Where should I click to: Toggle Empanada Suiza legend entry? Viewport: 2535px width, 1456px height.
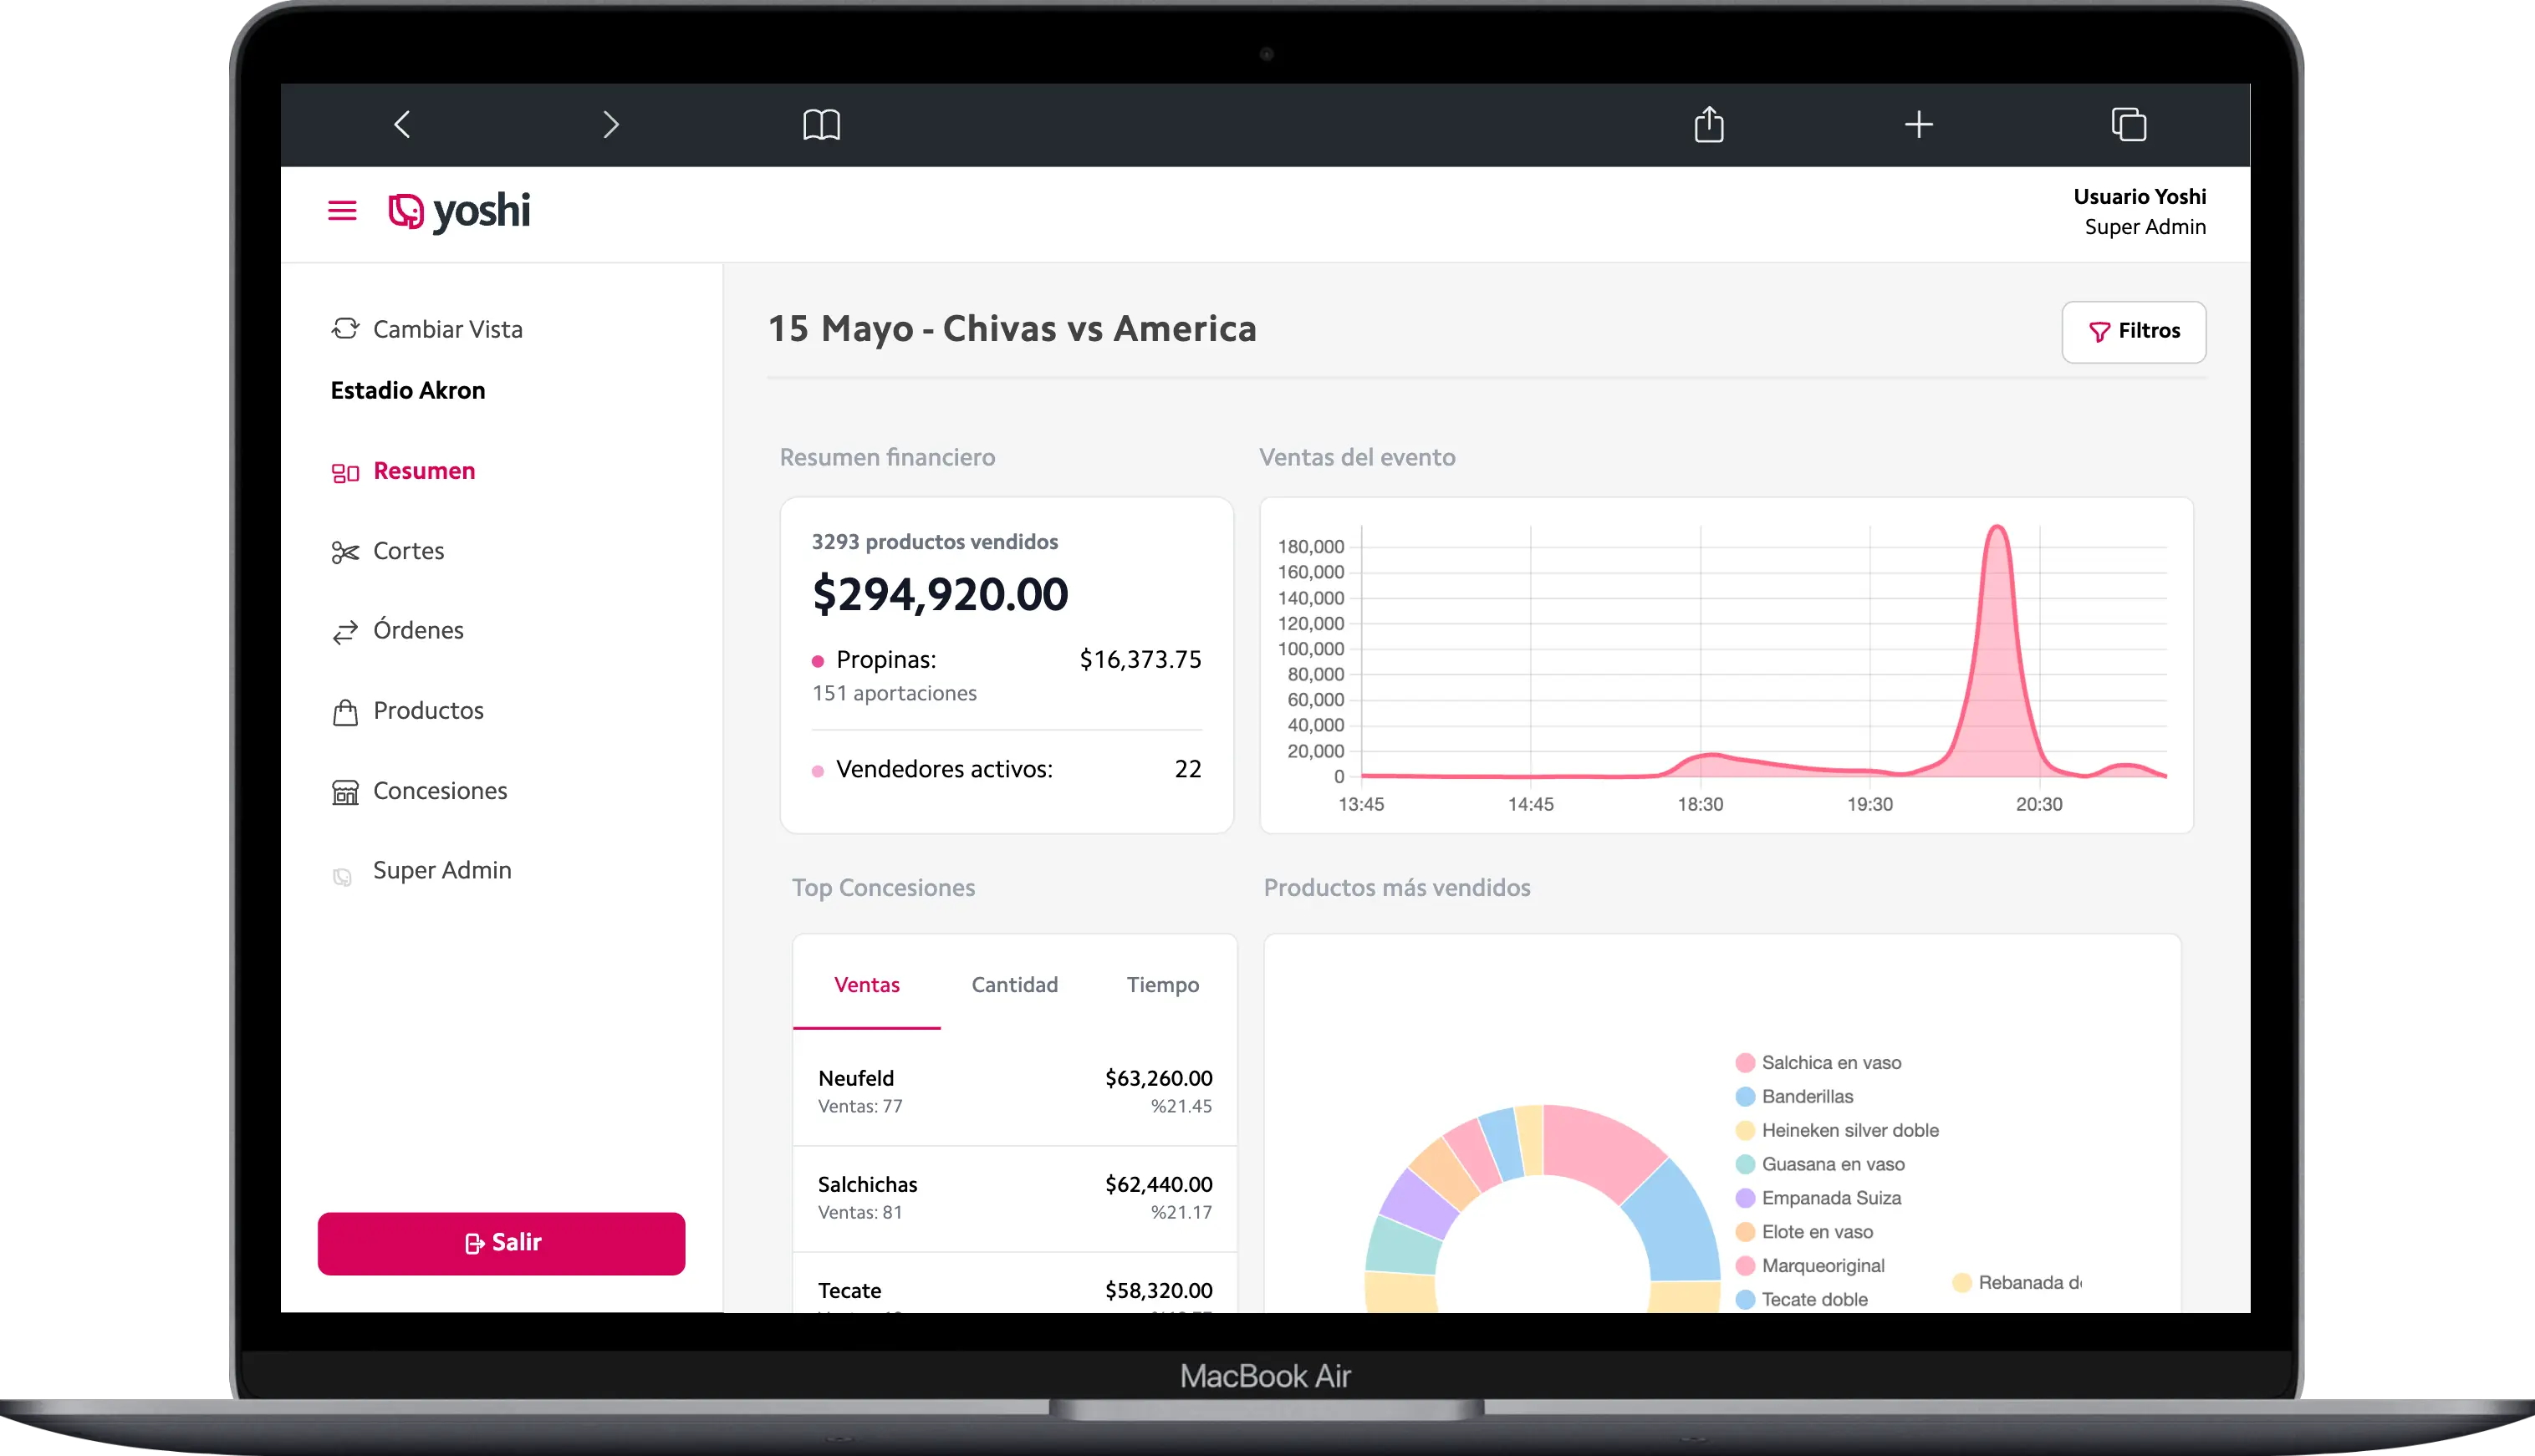1830,1198
